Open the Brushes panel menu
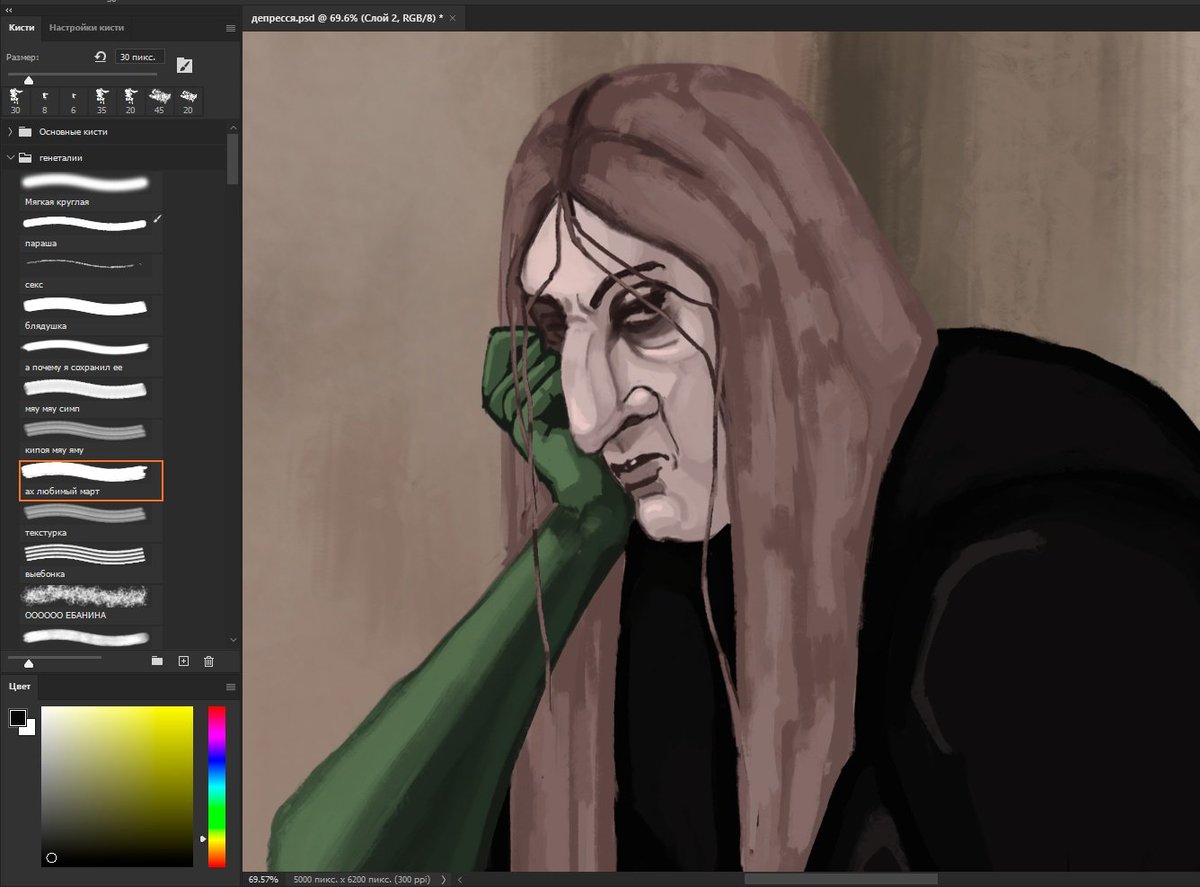This screenshot has width=1200, height=887. (x=231, y=28)
